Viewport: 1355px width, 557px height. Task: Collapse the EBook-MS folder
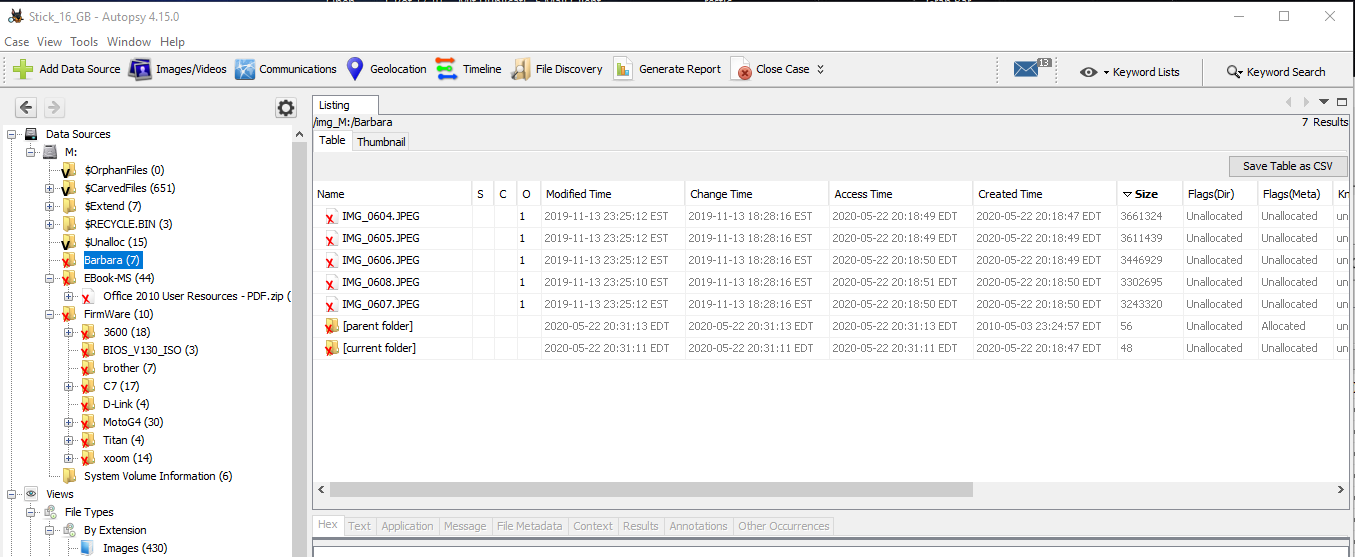tap(50, 278)
